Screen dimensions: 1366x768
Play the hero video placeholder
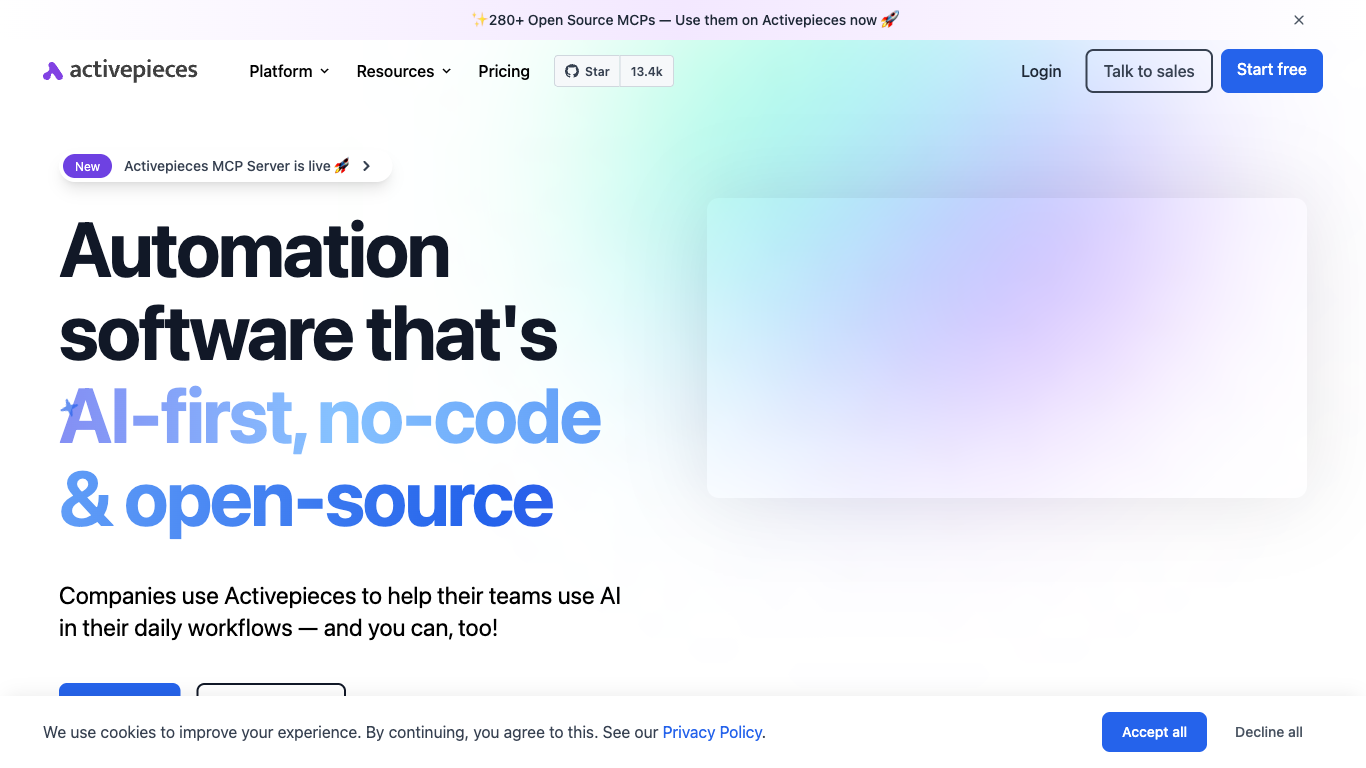pos(1007,348)
